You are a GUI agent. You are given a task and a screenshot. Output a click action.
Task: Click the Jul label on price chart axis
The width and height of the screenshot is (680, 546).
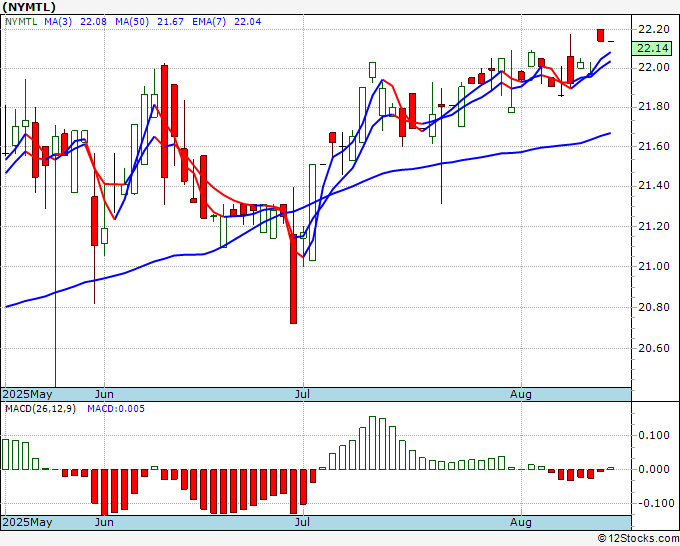point(302,394)
